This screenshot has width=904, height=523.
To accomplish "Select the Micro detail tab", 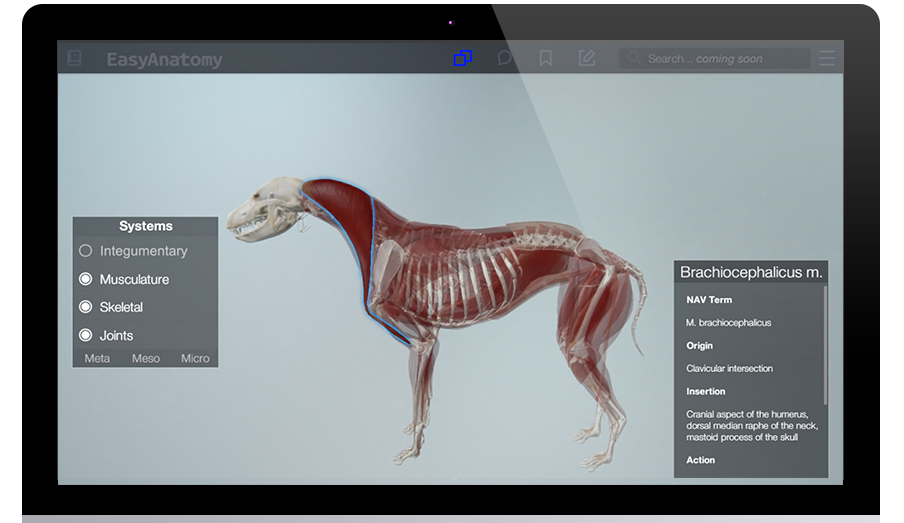I will click(x=195, y=358).
